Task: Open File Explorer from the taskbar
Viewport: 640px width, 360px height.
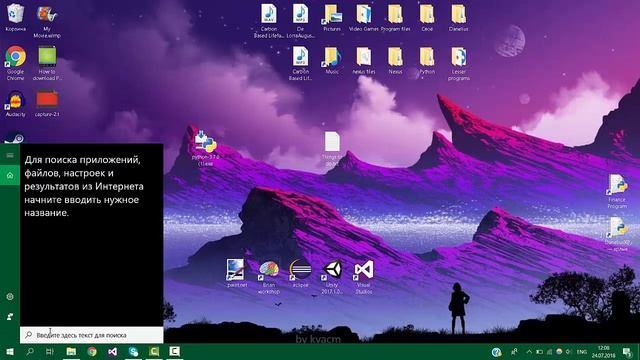Action: coord(71,351)
